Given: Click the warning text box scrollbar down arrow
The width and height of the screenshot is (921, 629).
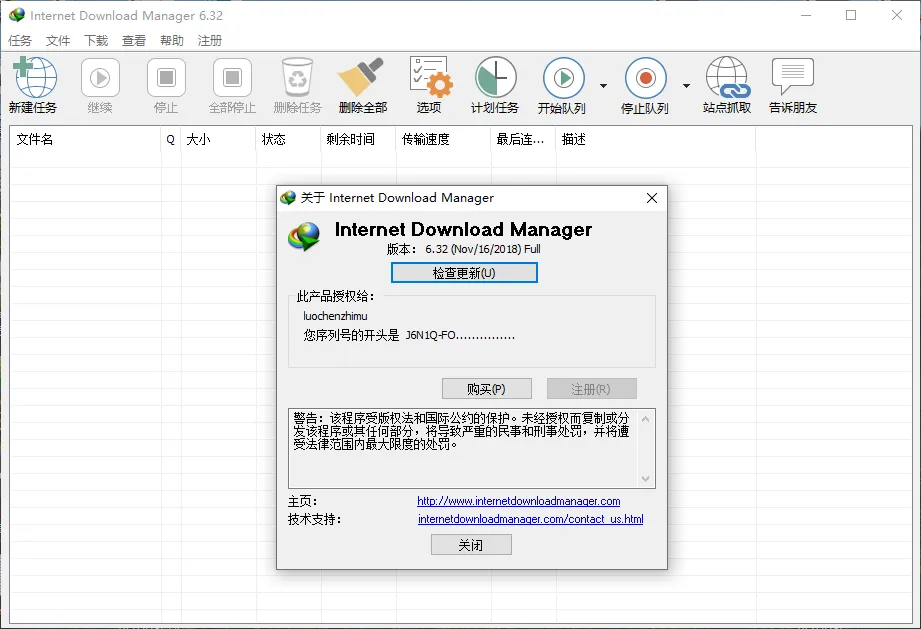Looking at the screenshot, I should pyautogui.click(x=646, y=479).
